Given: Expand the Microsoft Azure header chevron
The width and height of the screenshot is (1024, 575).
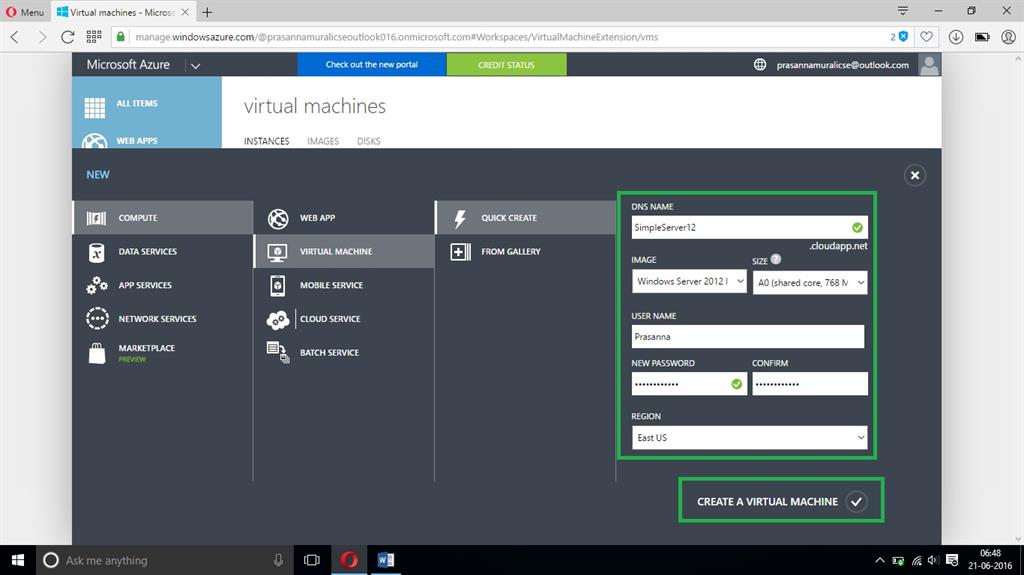Looking at the screenshot, I should point(195,65).
